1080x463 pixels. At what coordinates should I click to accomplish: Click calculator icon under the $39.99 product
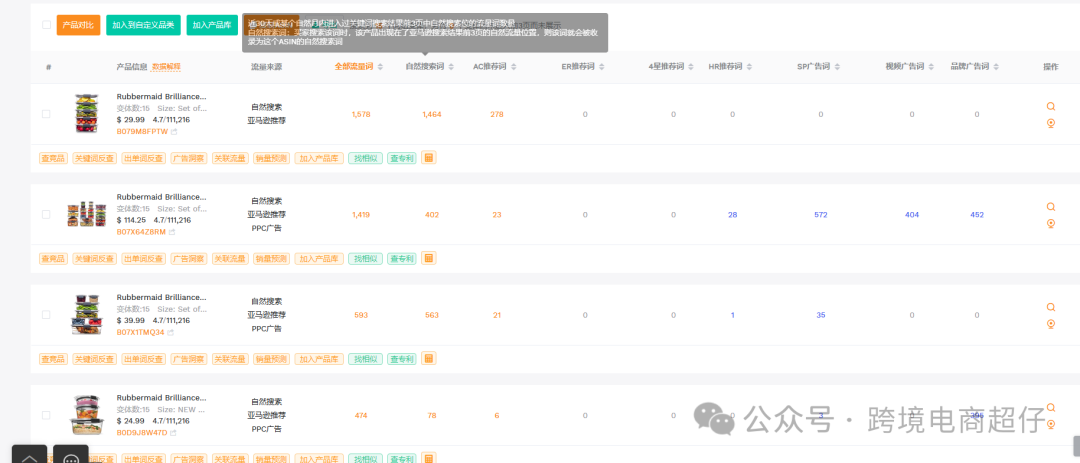[428, 358]
